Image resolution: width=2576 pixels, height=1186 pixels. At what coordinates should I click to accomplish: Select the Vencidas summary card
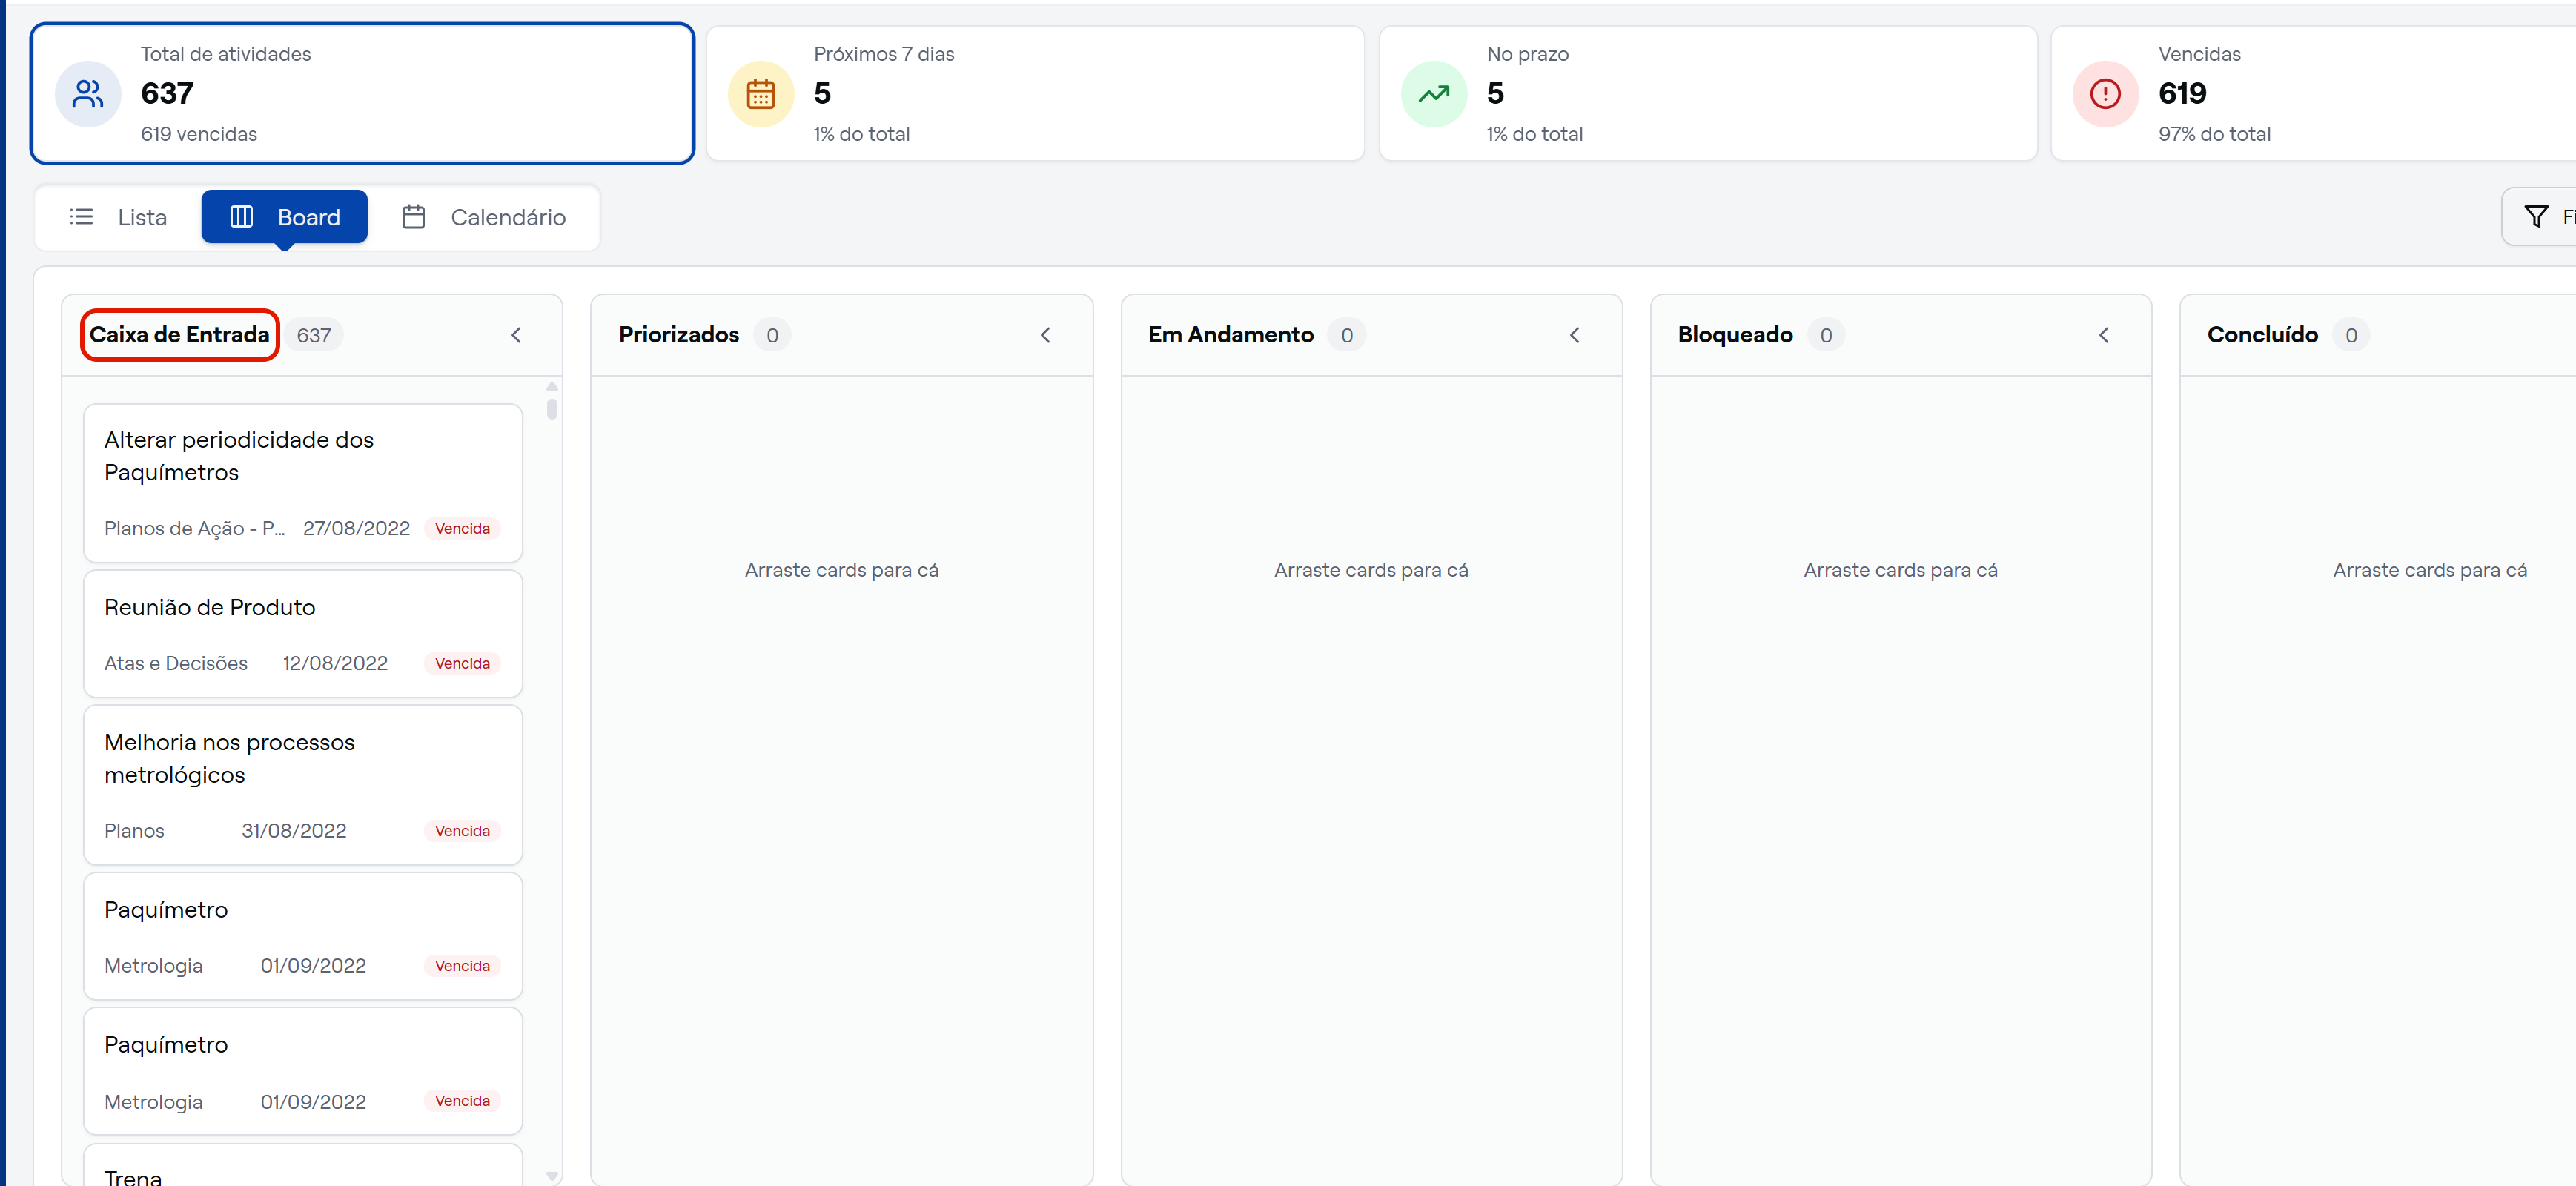coord(2313,94)
